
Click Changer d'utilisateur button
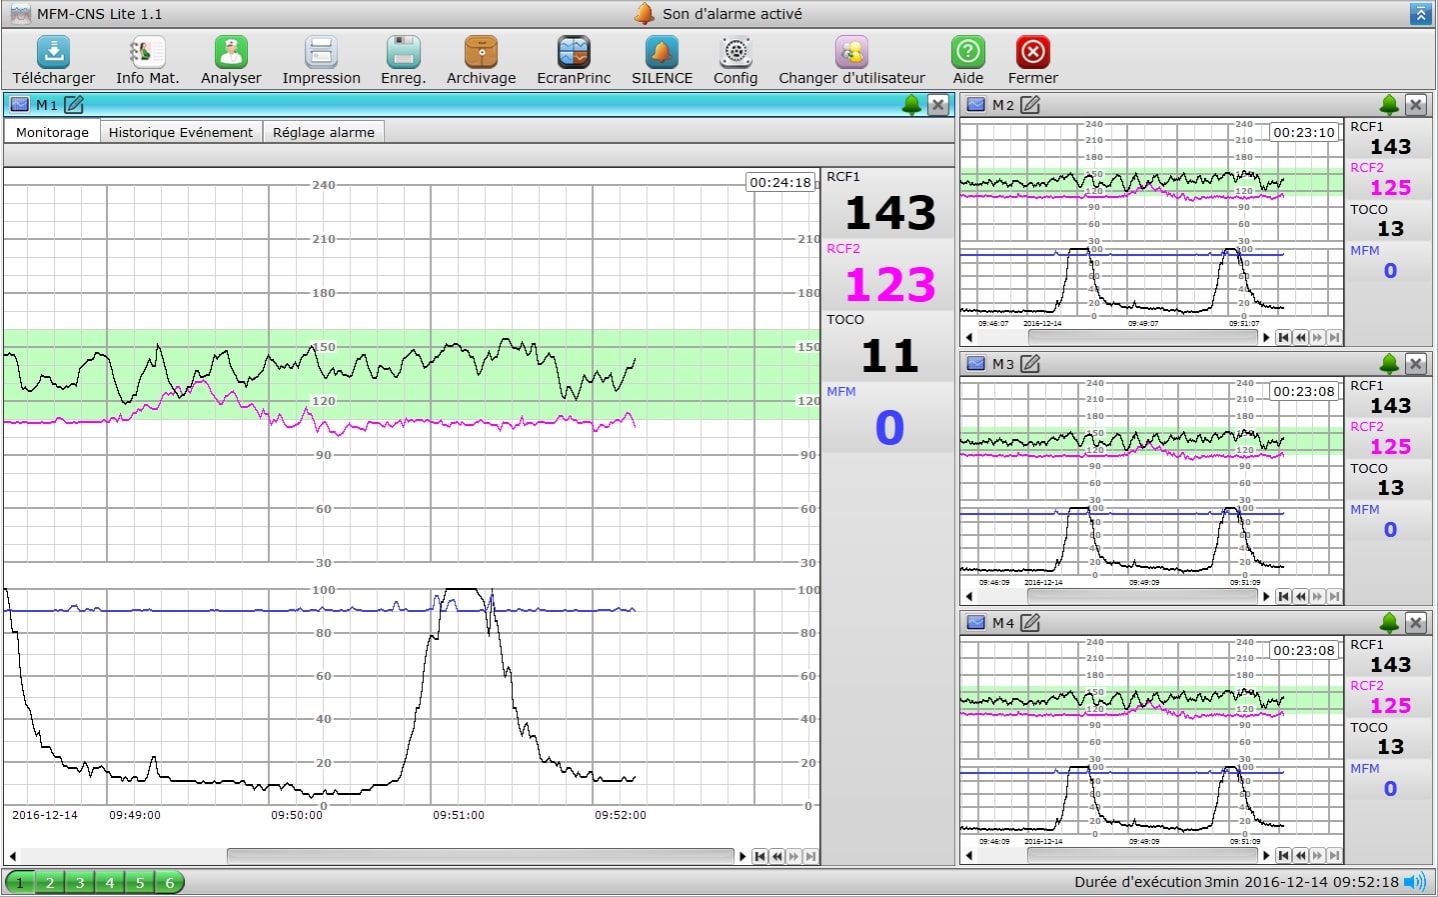(851, 52)
